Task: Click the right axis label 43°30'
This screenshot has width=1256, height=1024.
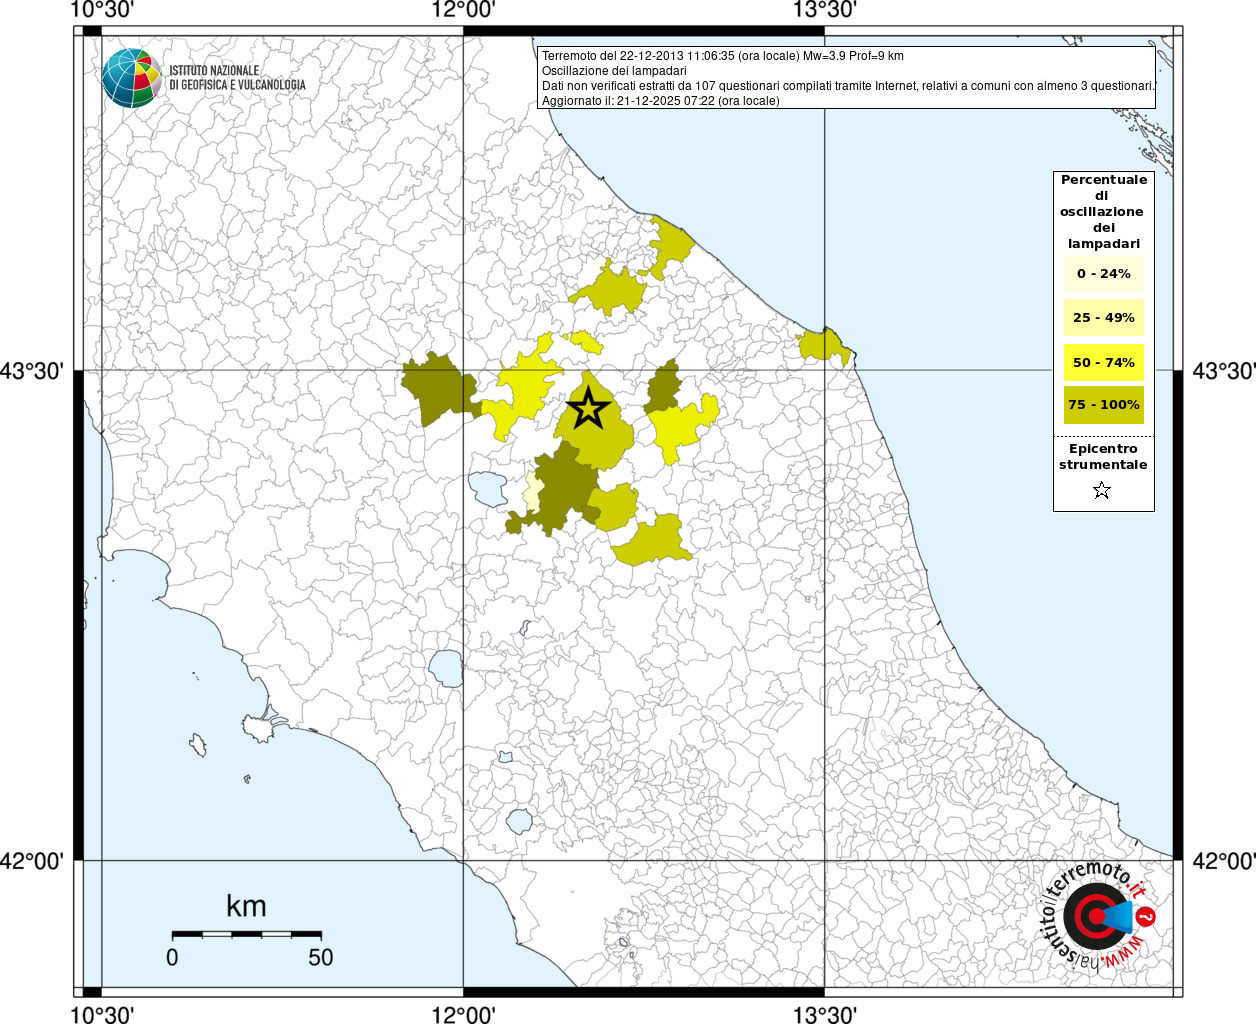Action: click(x=1224, y=371)
